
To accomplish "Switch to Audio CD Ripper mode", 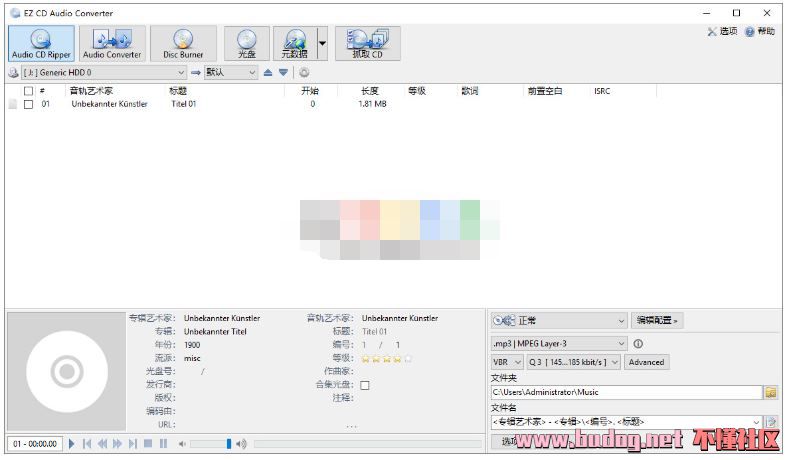I will point(41,44).
